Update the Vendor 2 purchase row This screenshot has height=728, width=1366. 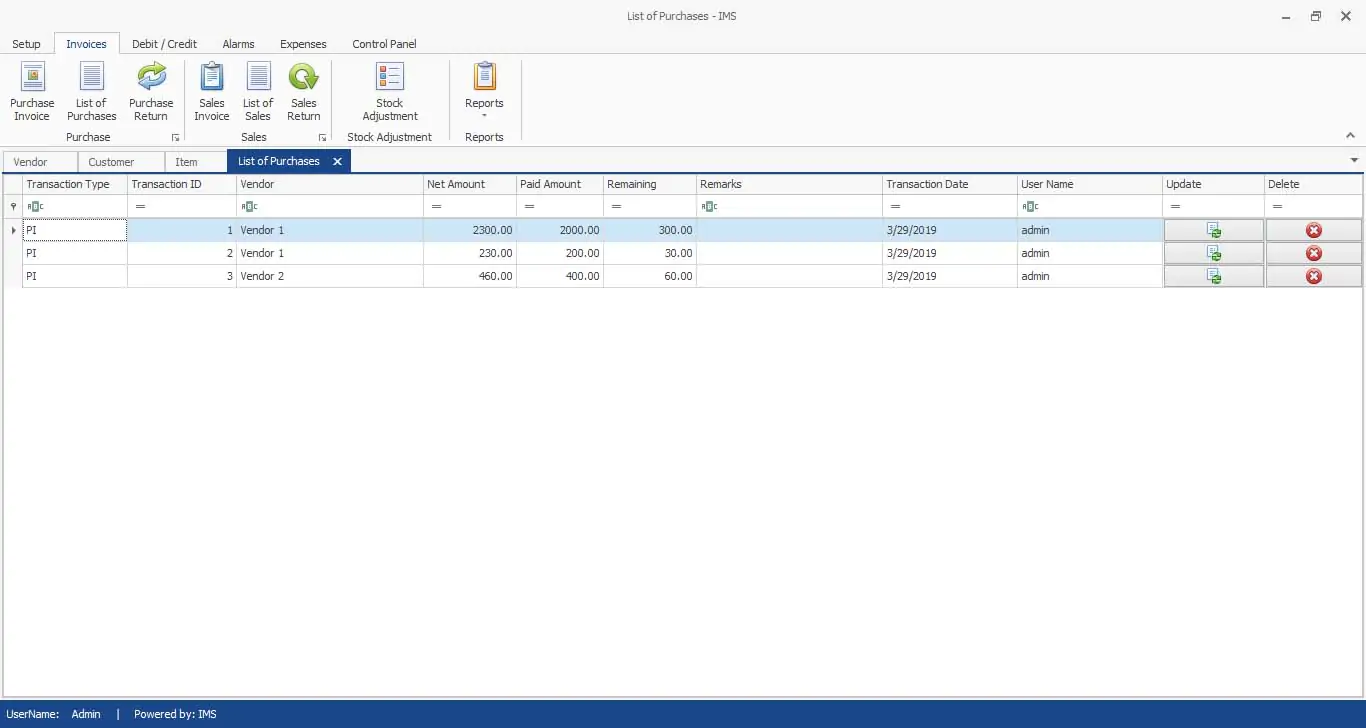tap(1213, 276)
